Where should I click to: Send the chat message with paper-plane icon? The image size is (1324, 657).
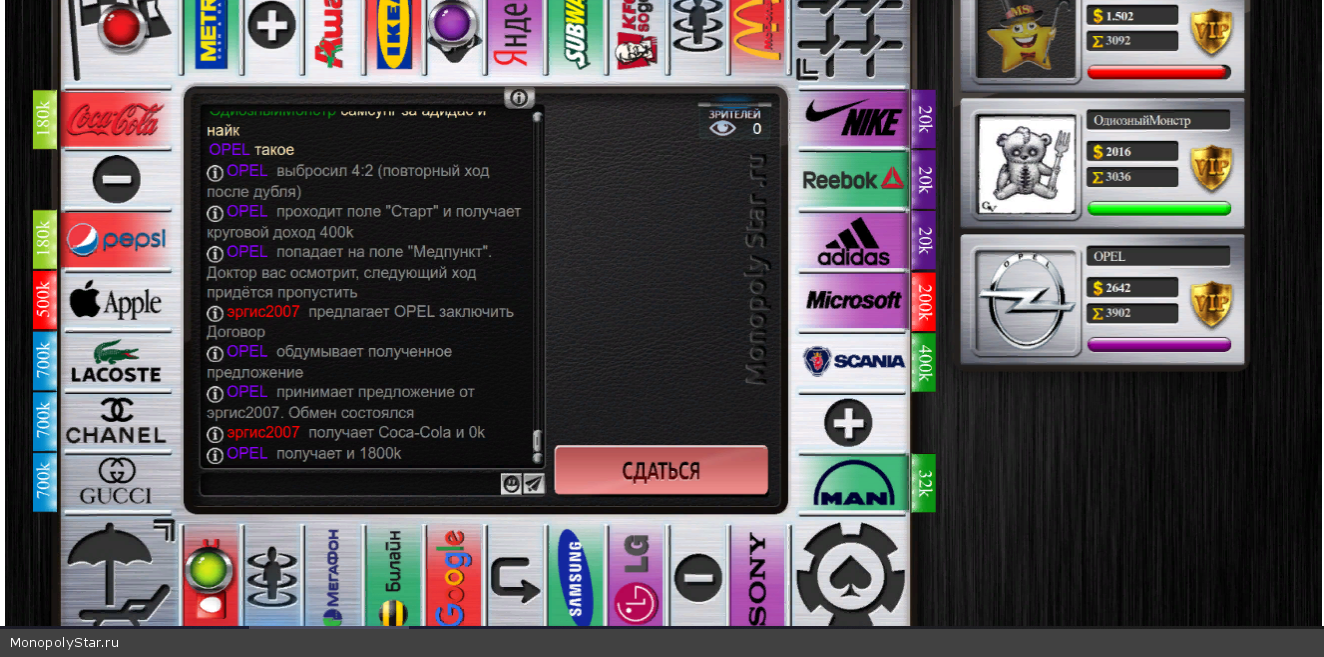pyautogui.click(x=534, y=484)
